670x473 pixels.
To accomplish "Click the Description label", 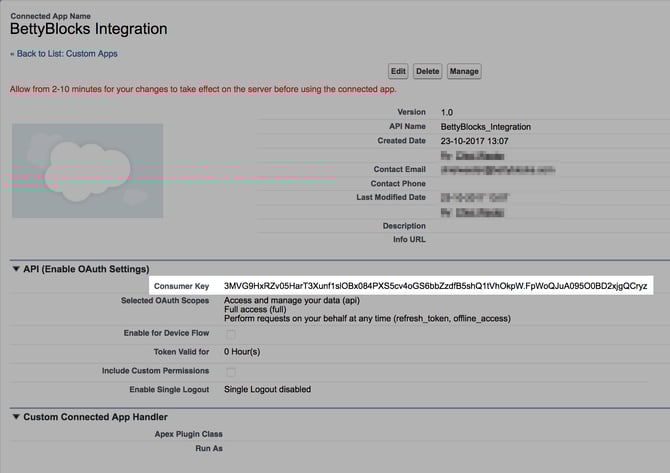I will 404,226.
